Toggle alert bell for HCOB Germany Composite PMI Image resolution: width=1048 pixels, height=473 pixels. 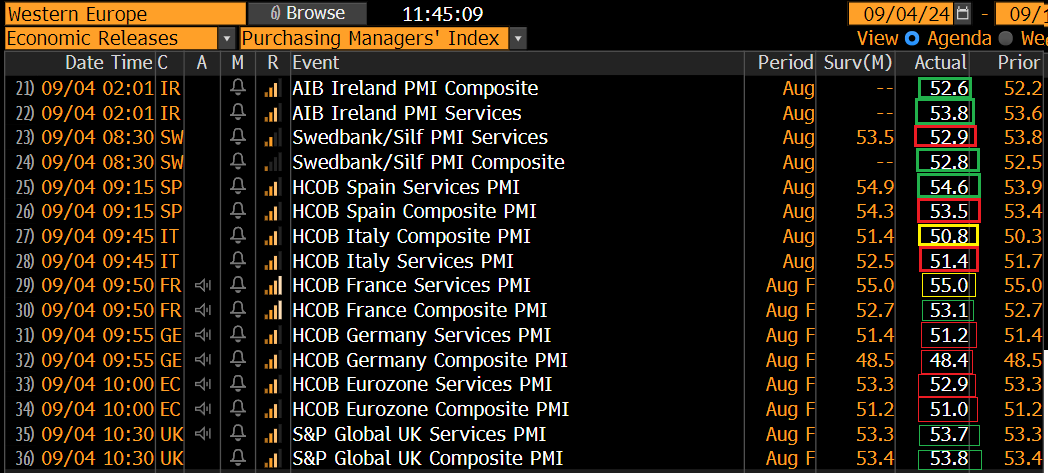tap(238, 360)
